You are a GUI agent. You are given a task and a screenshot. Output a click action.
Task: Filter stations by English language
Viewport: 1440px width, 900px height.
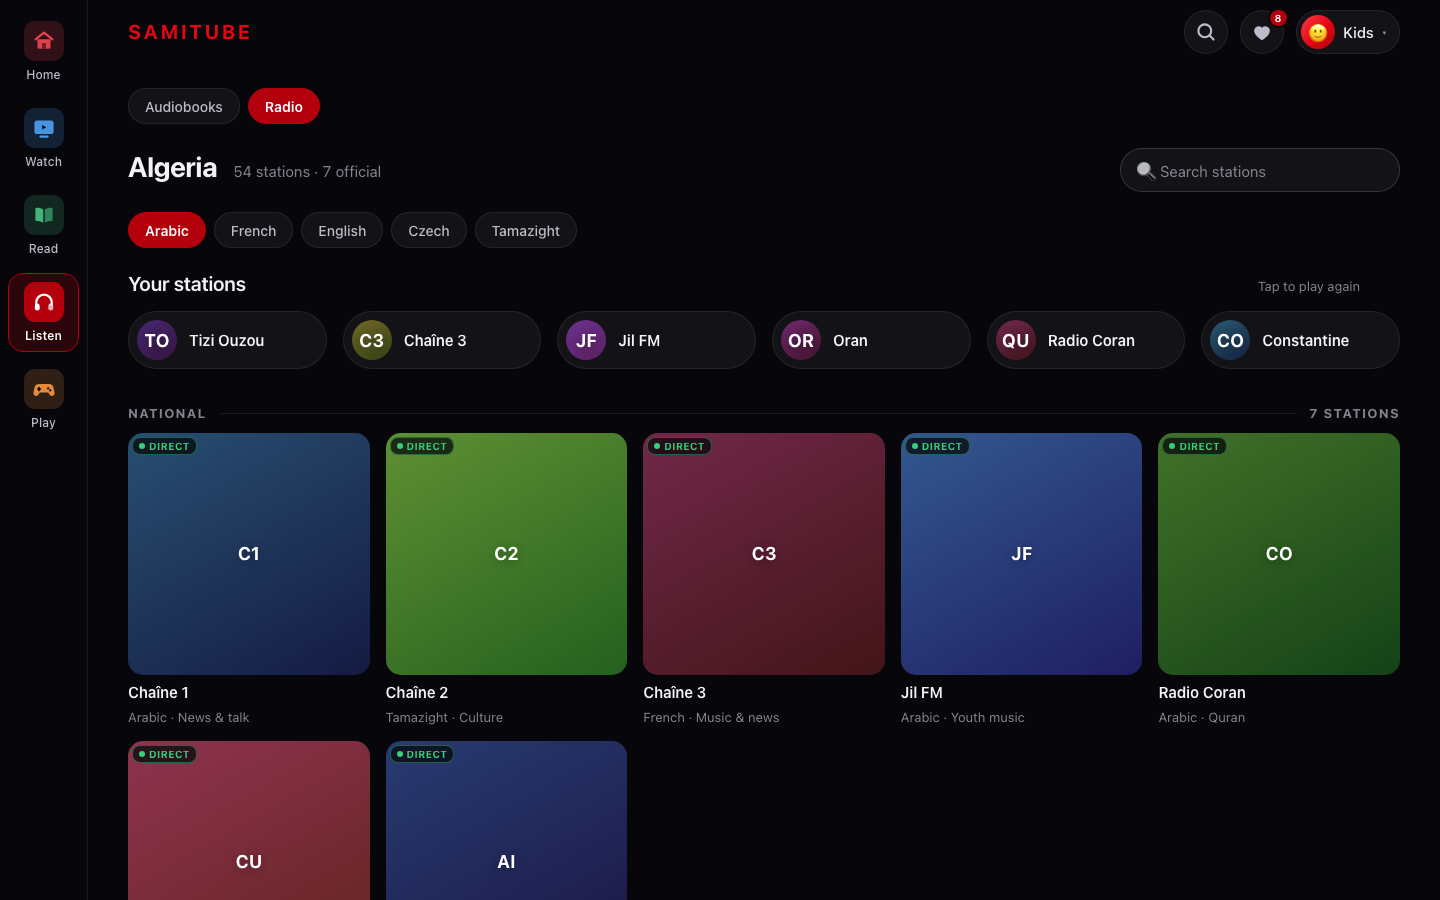pyautogui.click(x=342, y=230)
